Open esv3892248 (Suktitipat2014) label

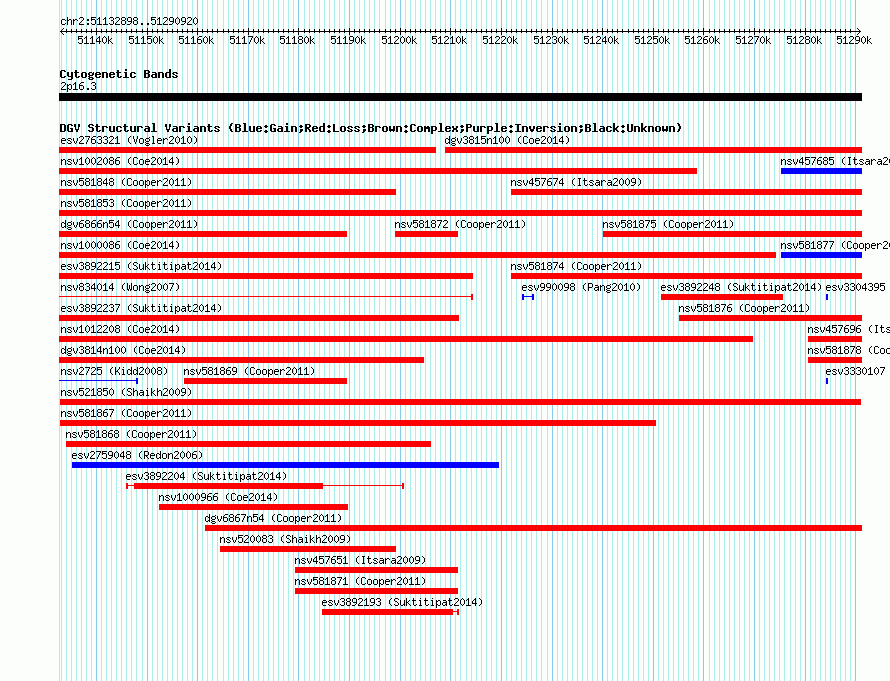click(x=741, y=287)
